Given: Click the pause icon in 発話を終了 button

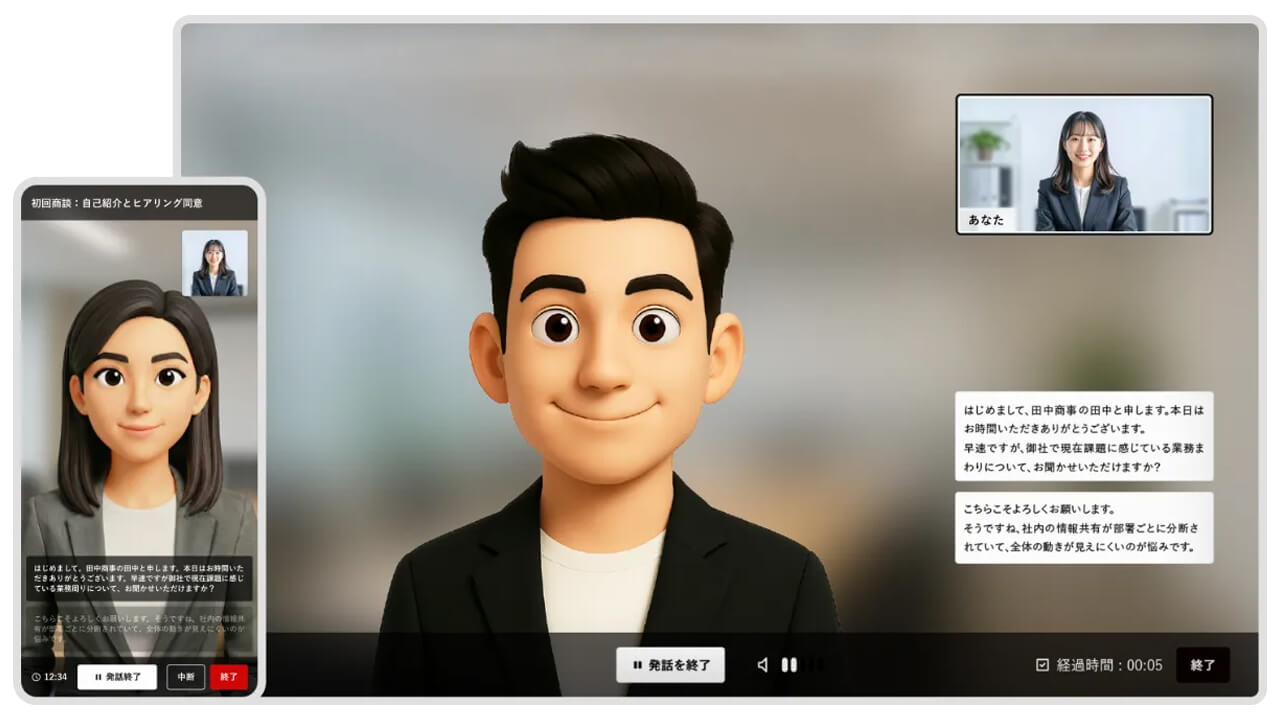Looking at the screenshot, I should 637,665.
